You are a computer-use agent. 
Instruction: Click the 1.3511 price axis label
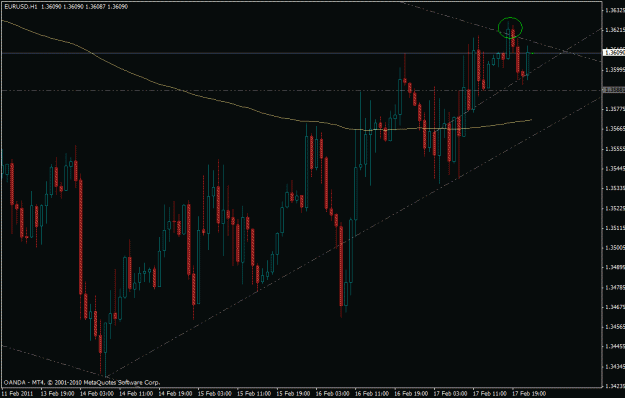[615, 227]
